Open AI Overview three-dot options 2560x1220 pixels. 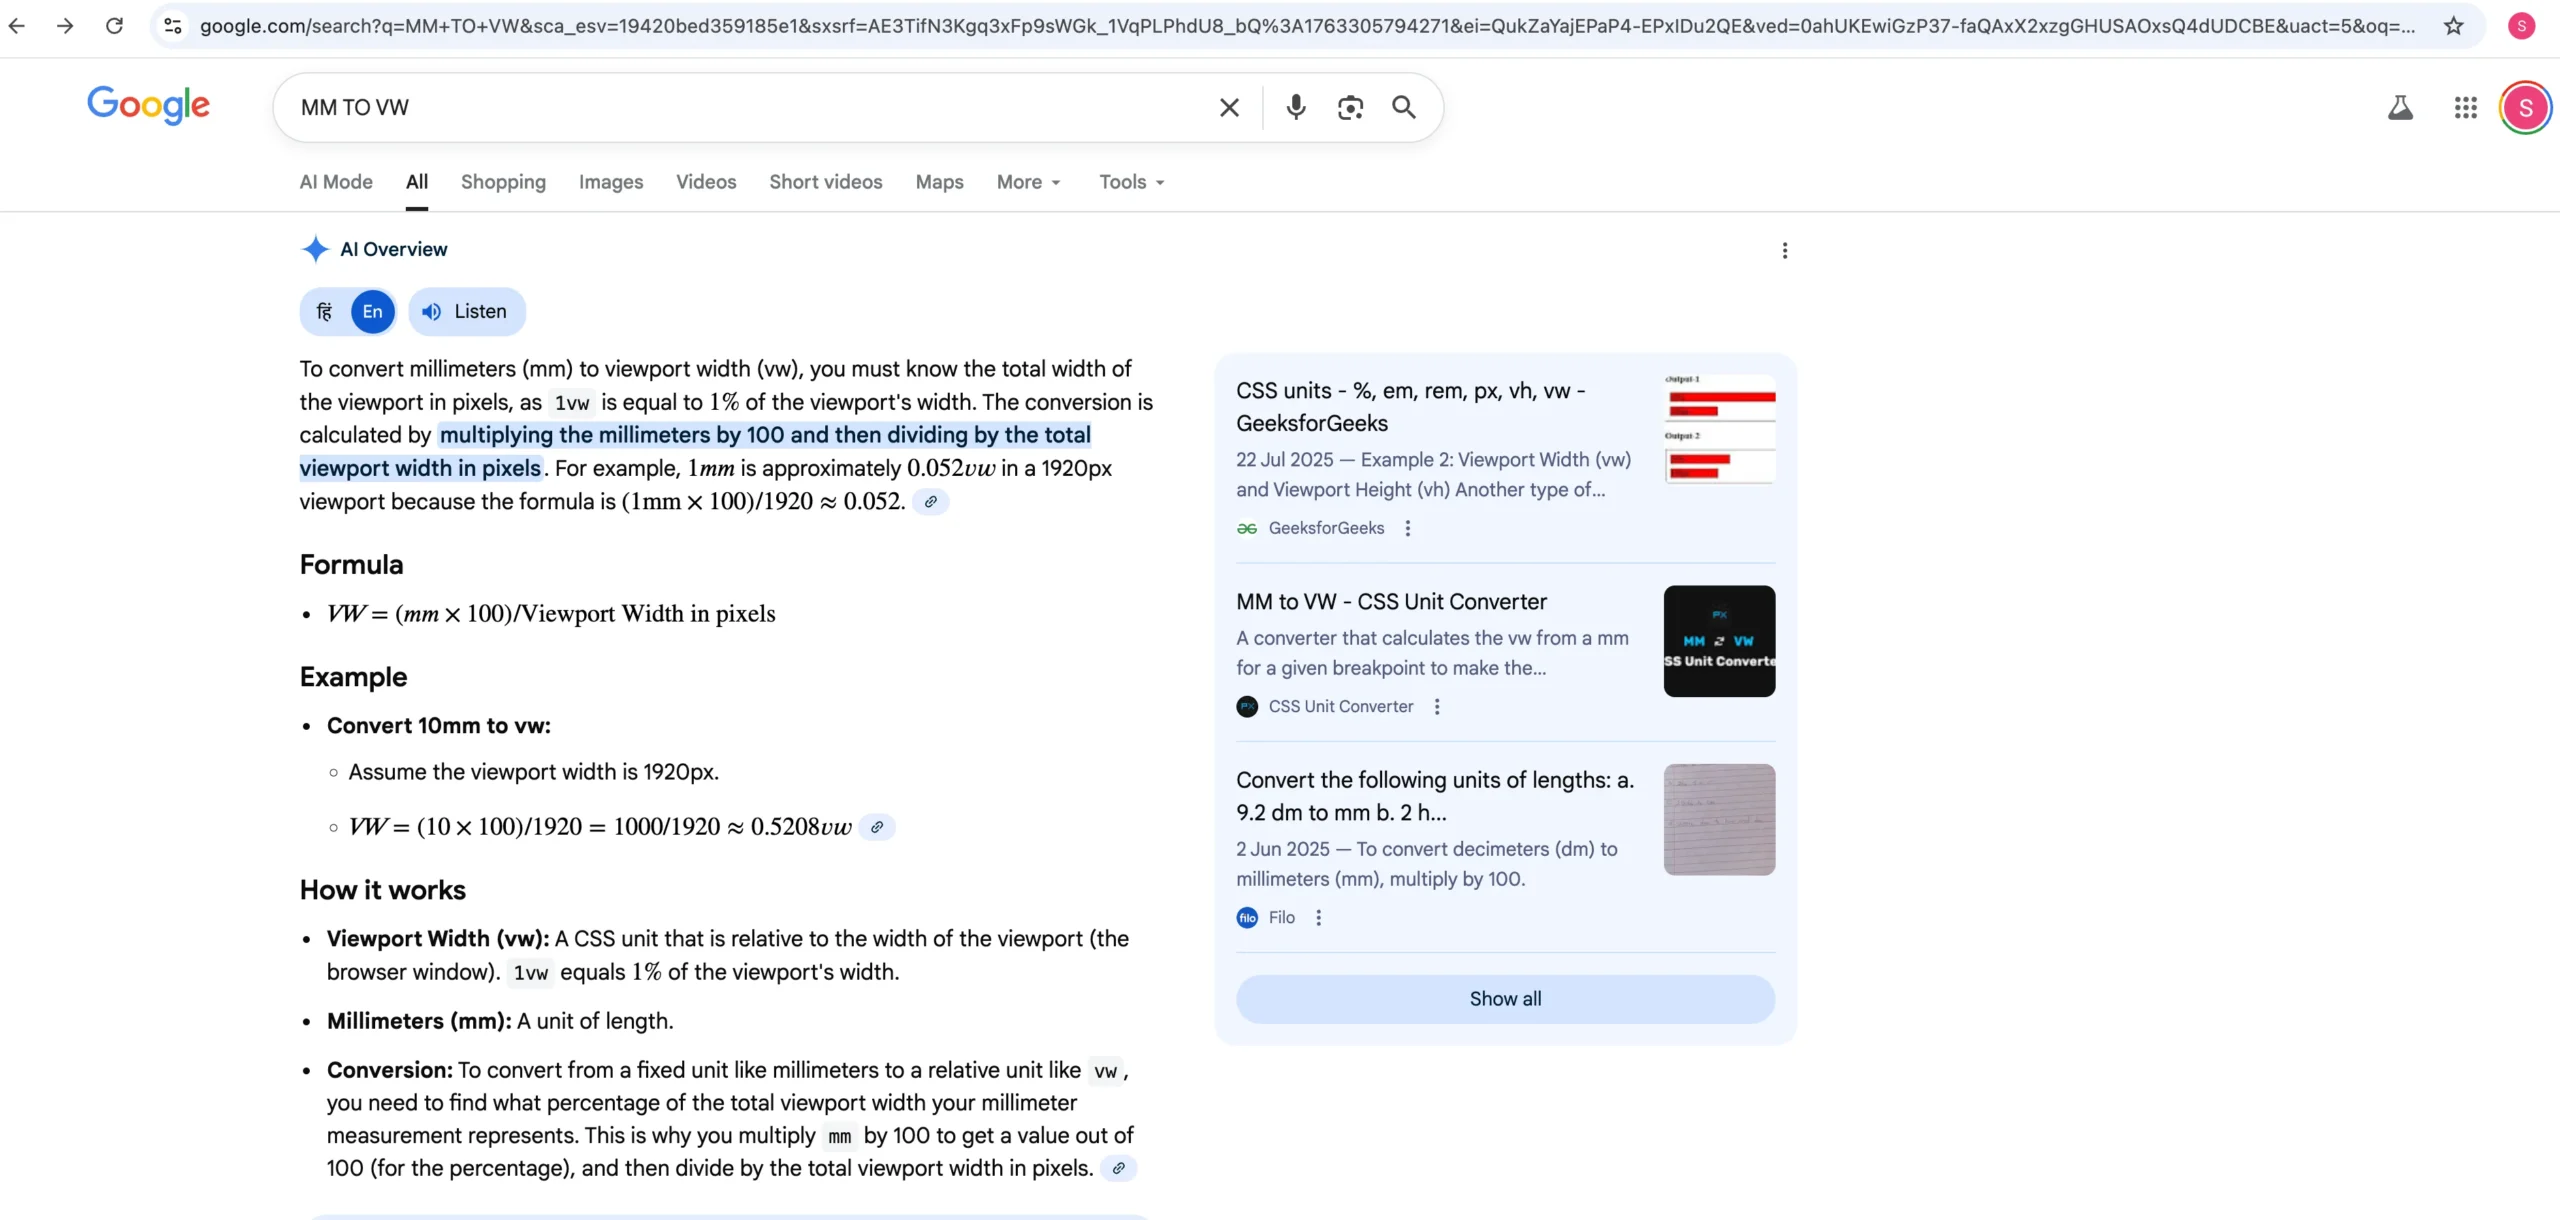click(x=1784, y=251)
